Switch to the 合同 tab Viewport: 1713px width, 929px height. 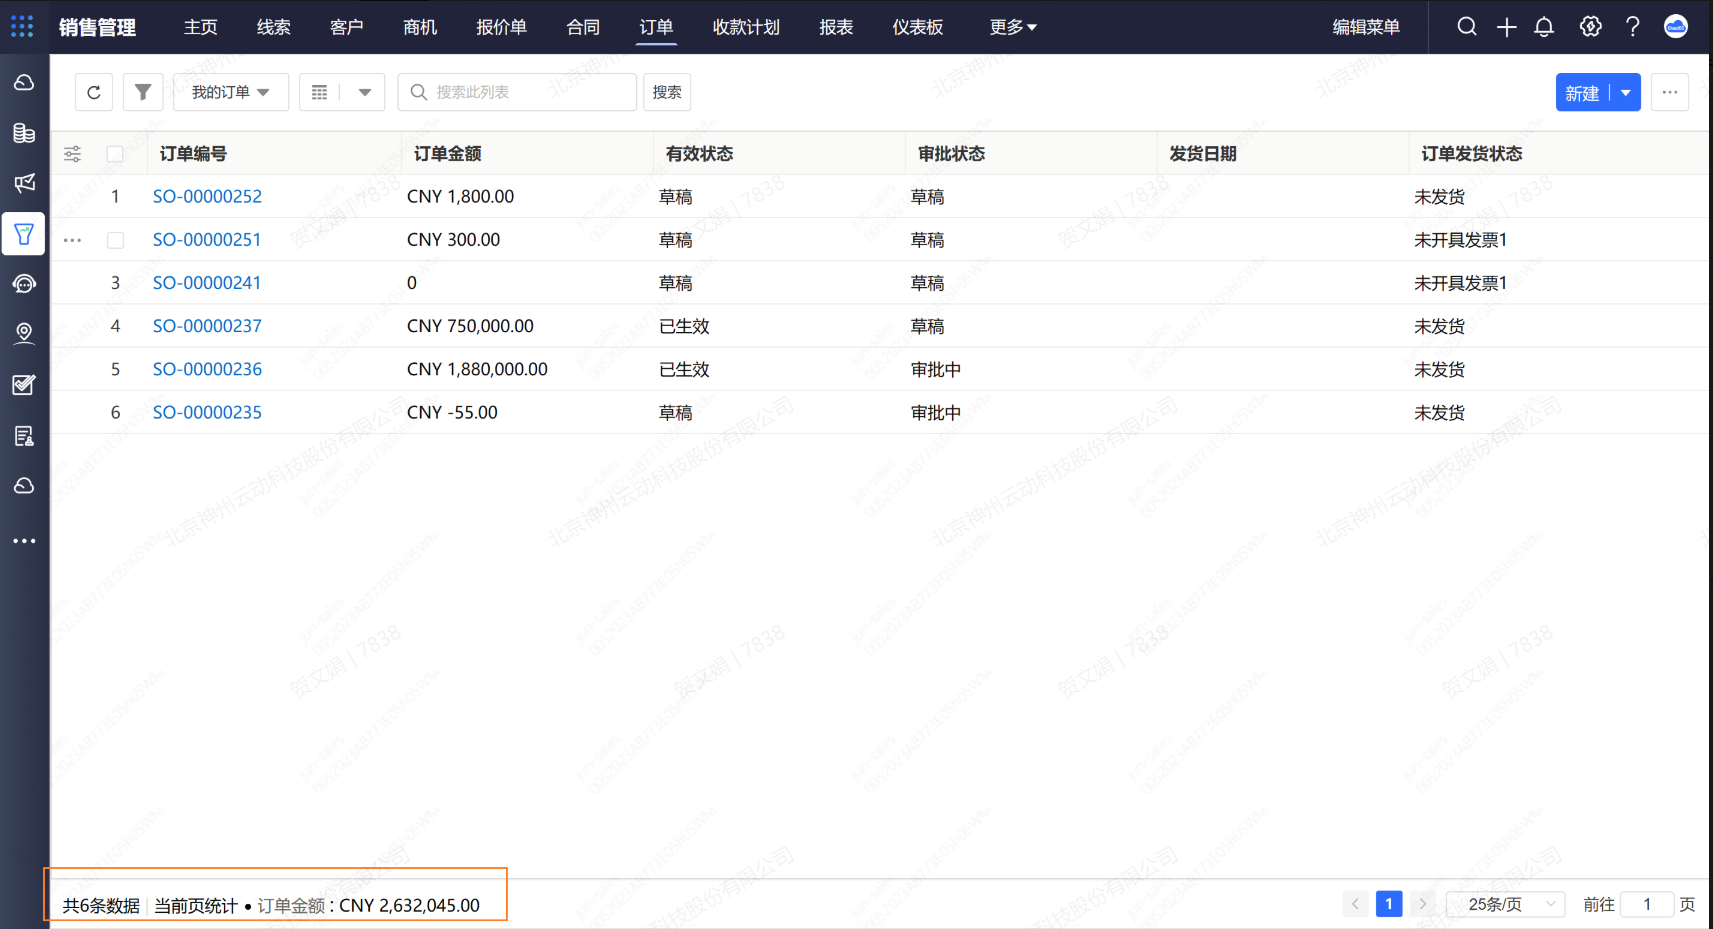coord(583,27)
